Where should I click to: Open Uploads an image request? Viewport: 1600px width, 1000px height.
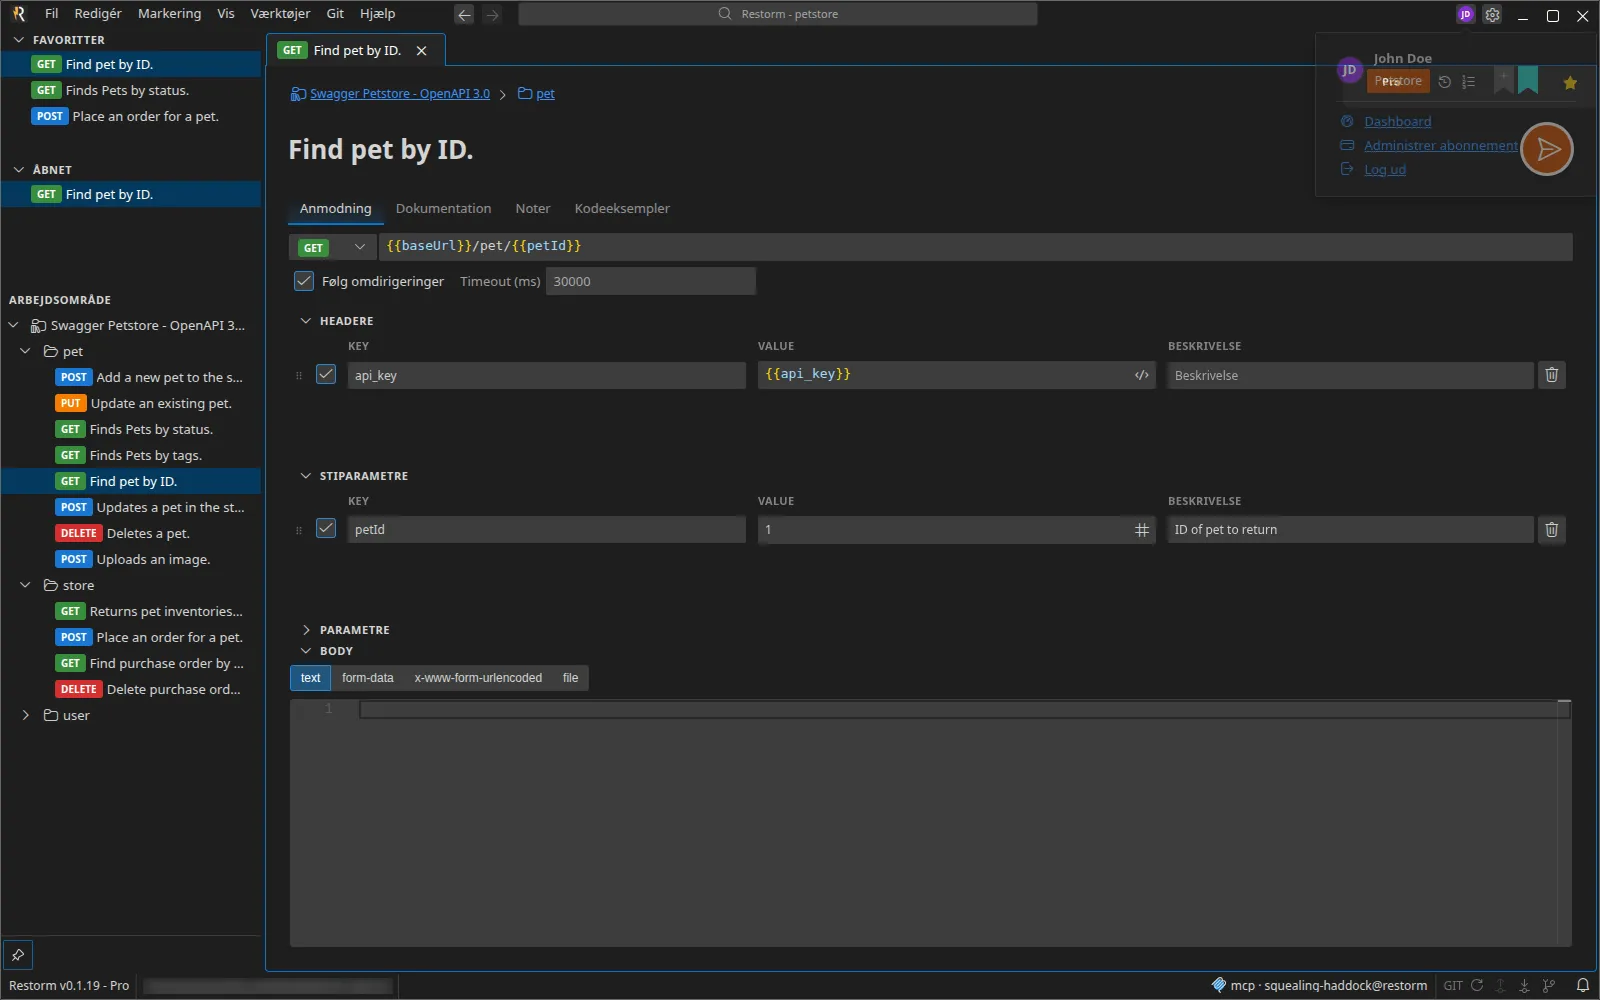pyautogui.click(x=131, y=559)
